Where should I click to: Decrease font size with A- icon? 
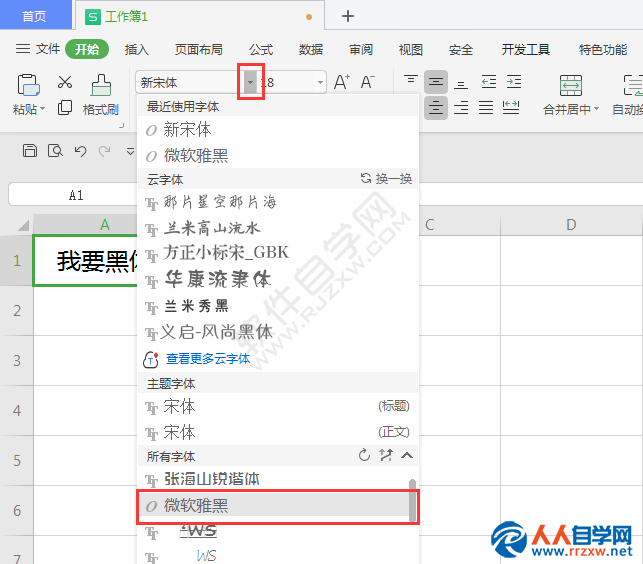coord(368,82)
